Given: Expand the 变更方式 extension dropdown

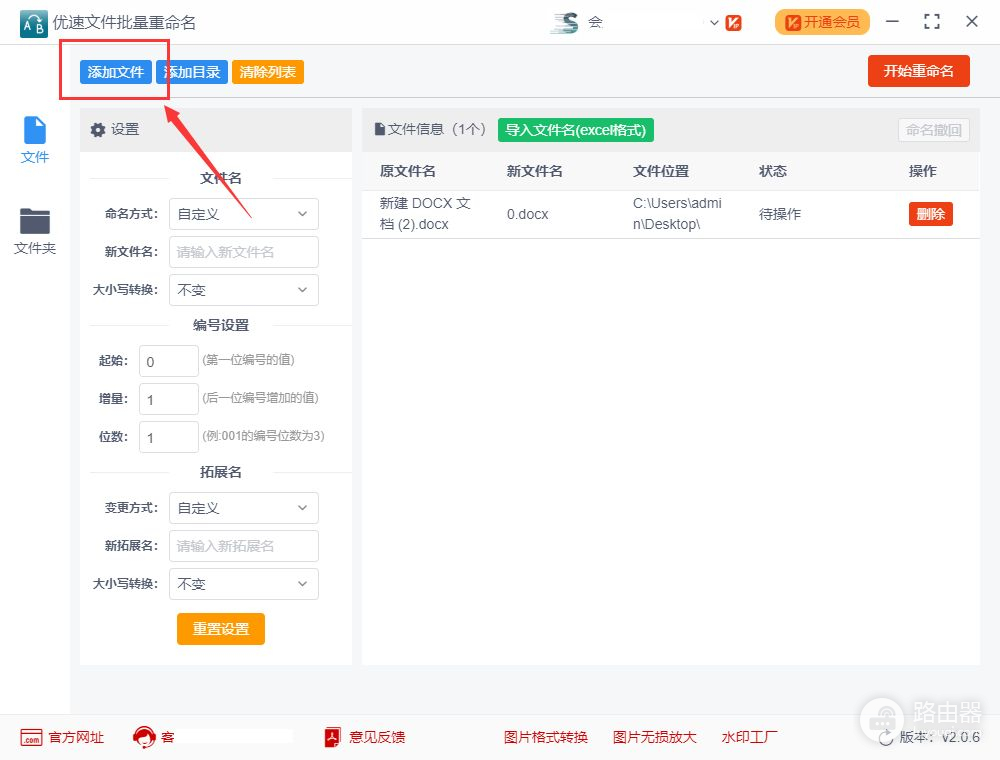Looking at the screenshot, I should 243,508.
